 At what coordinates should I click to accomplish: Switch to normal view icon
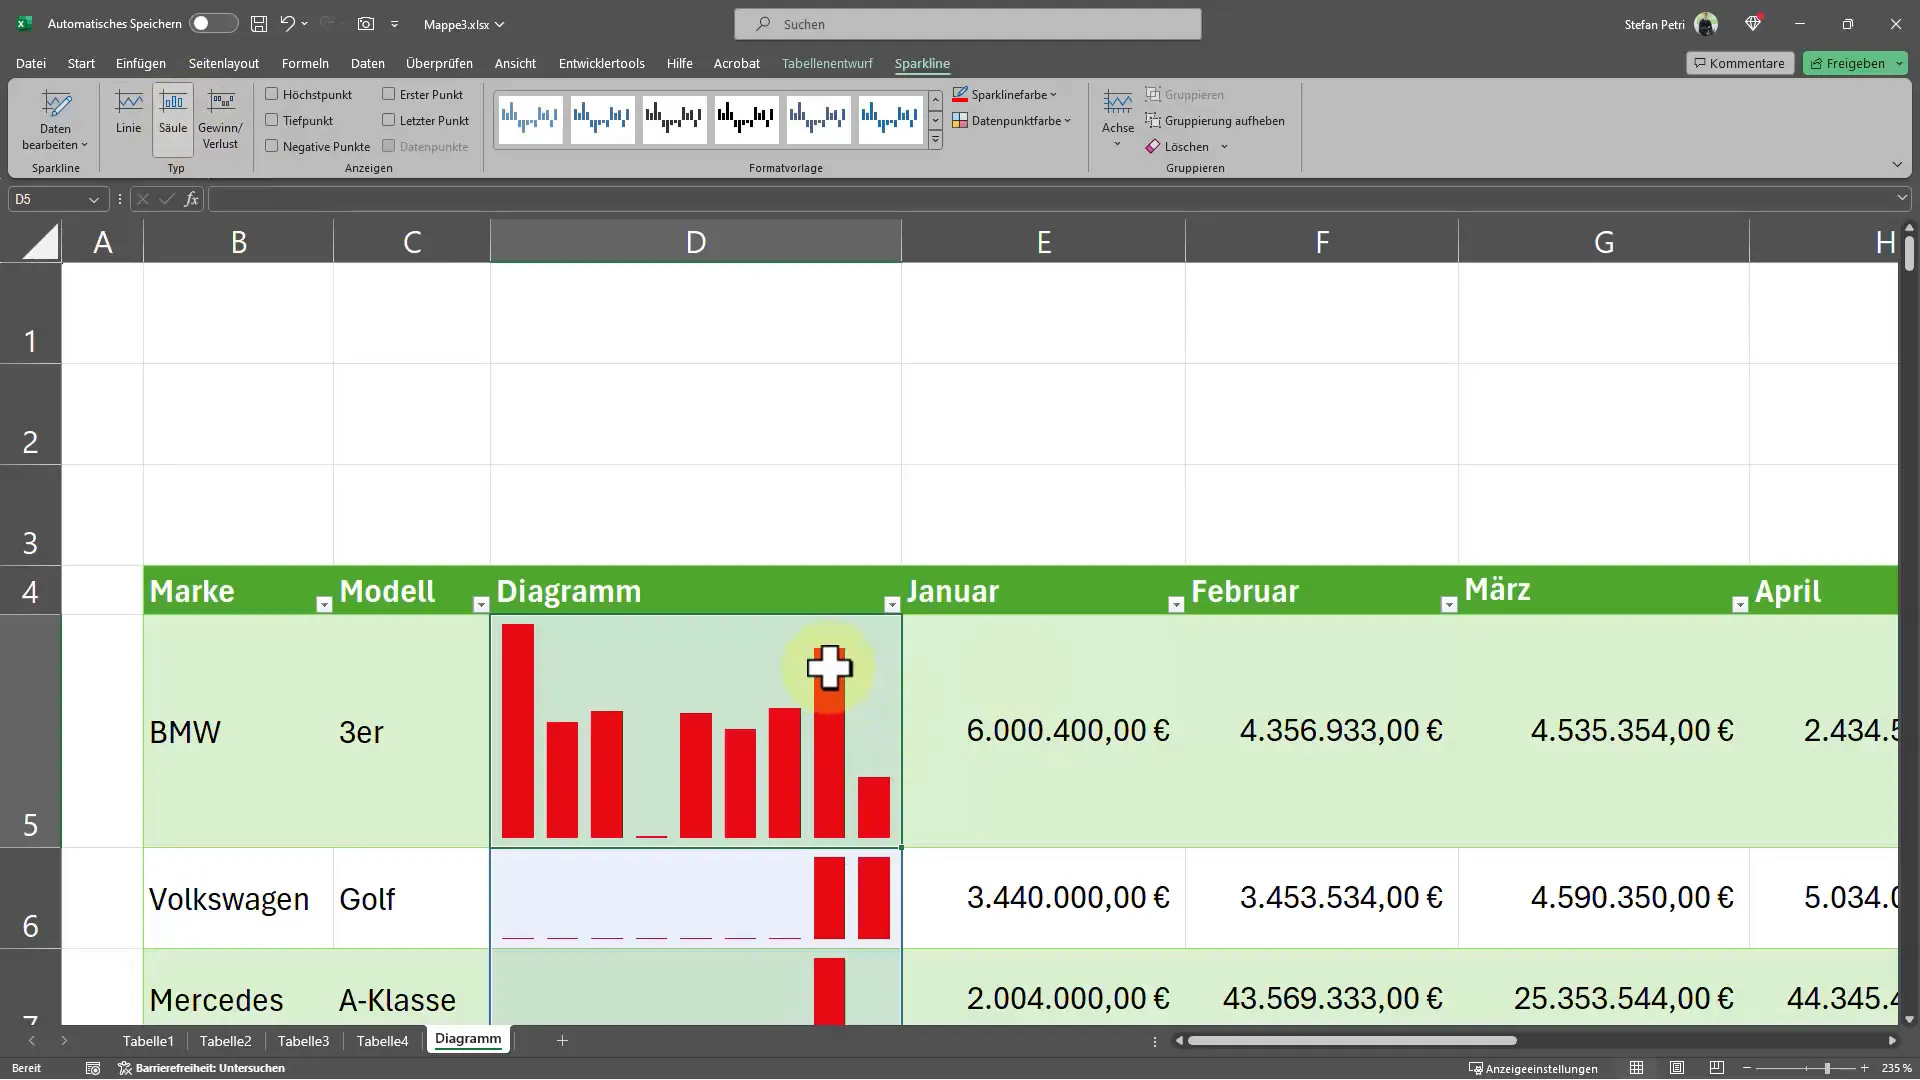click(x=1636, y=1068)
